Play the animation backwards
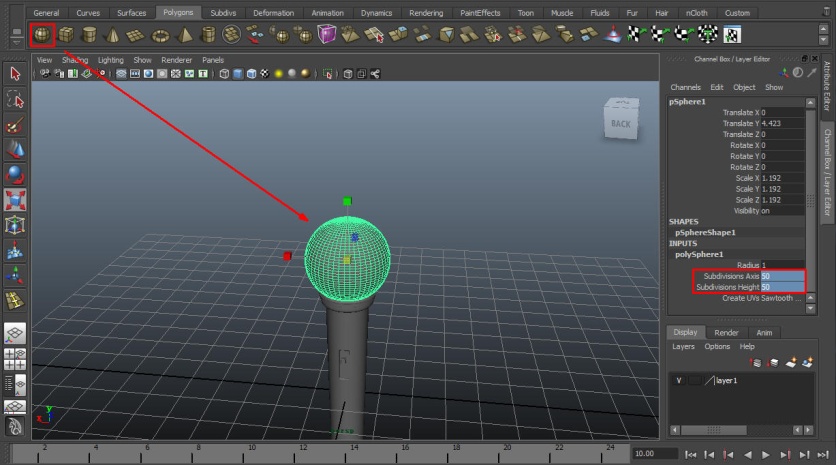This screenshot has width=836, height=465. pos(747,455)
